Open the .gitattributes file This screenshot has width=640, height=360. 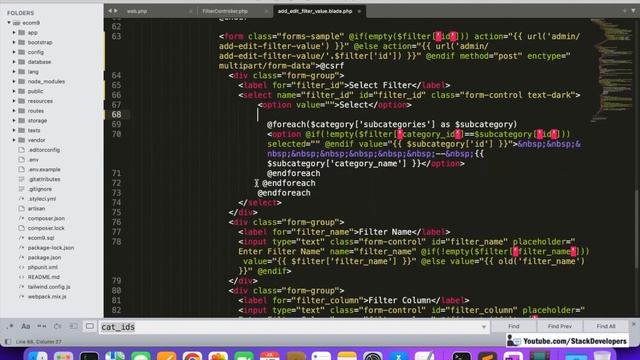coord(44,180)
